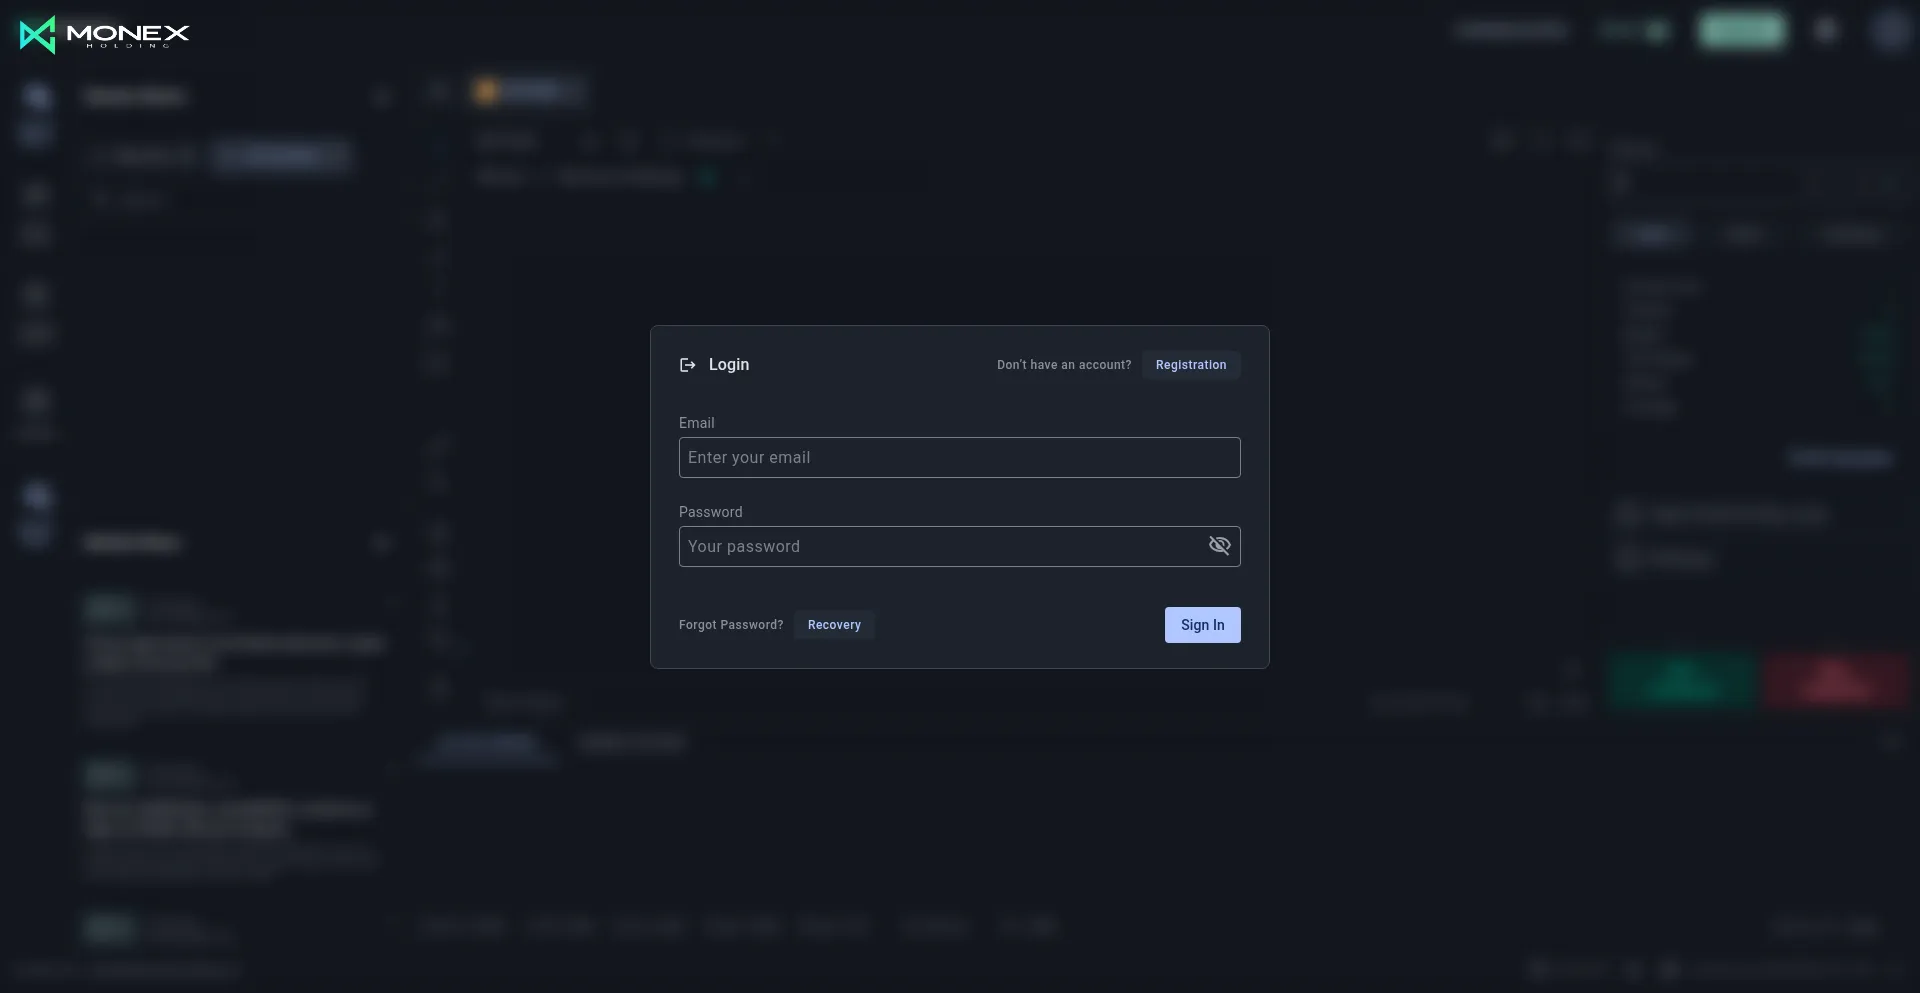The image size is (1920, 993).
Task: Click the Password field label
Action: point(710,512)
